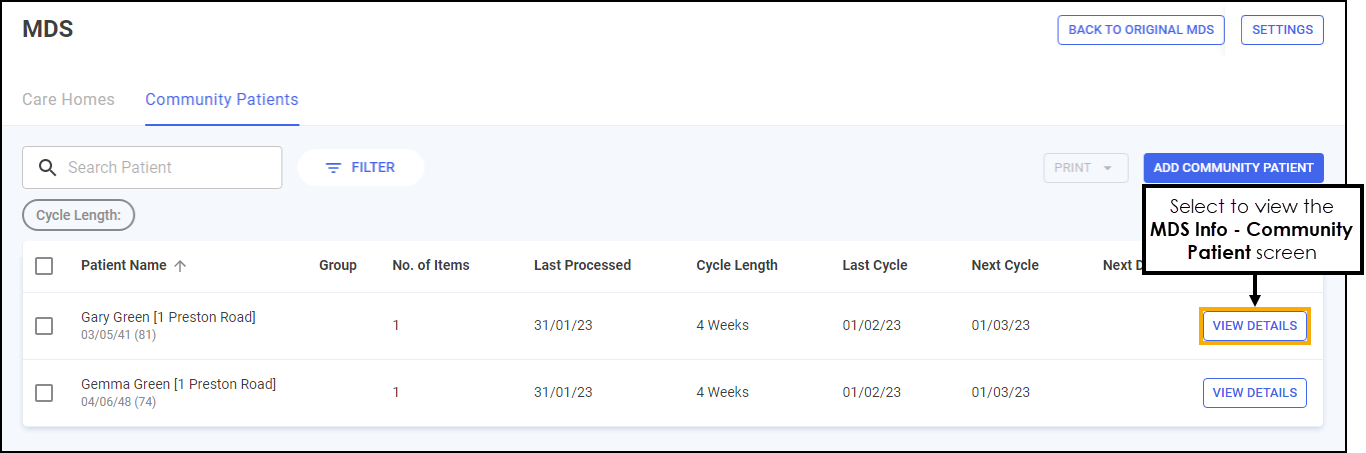Click the search magnifier icon

tap(47, 168)
